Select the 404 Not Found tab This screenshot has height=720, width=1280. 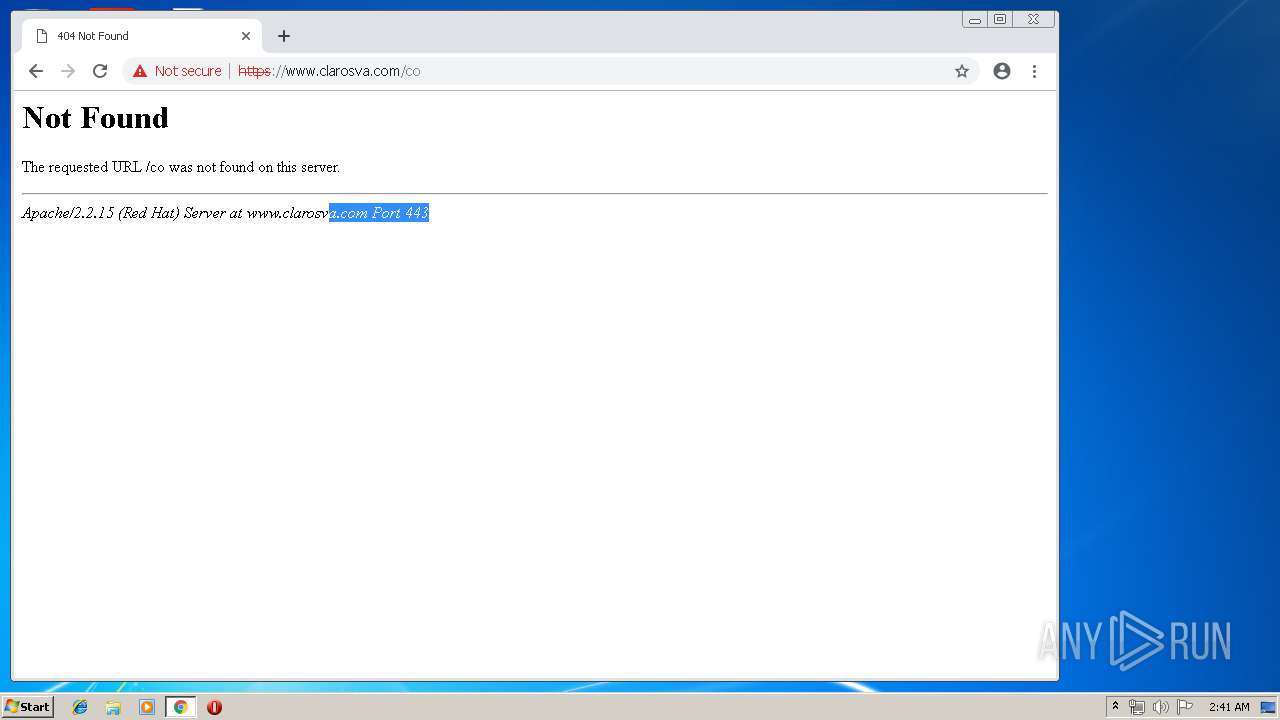(142, 36)
